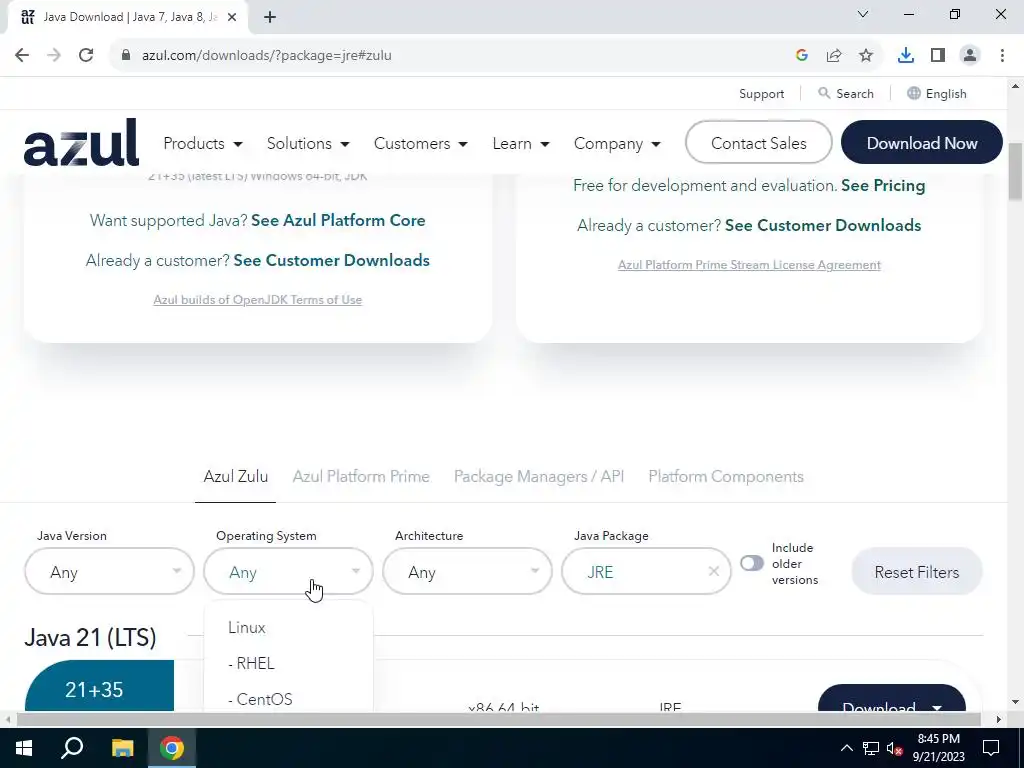
Task: Open See Pricing link
Action: click(883, 185)
